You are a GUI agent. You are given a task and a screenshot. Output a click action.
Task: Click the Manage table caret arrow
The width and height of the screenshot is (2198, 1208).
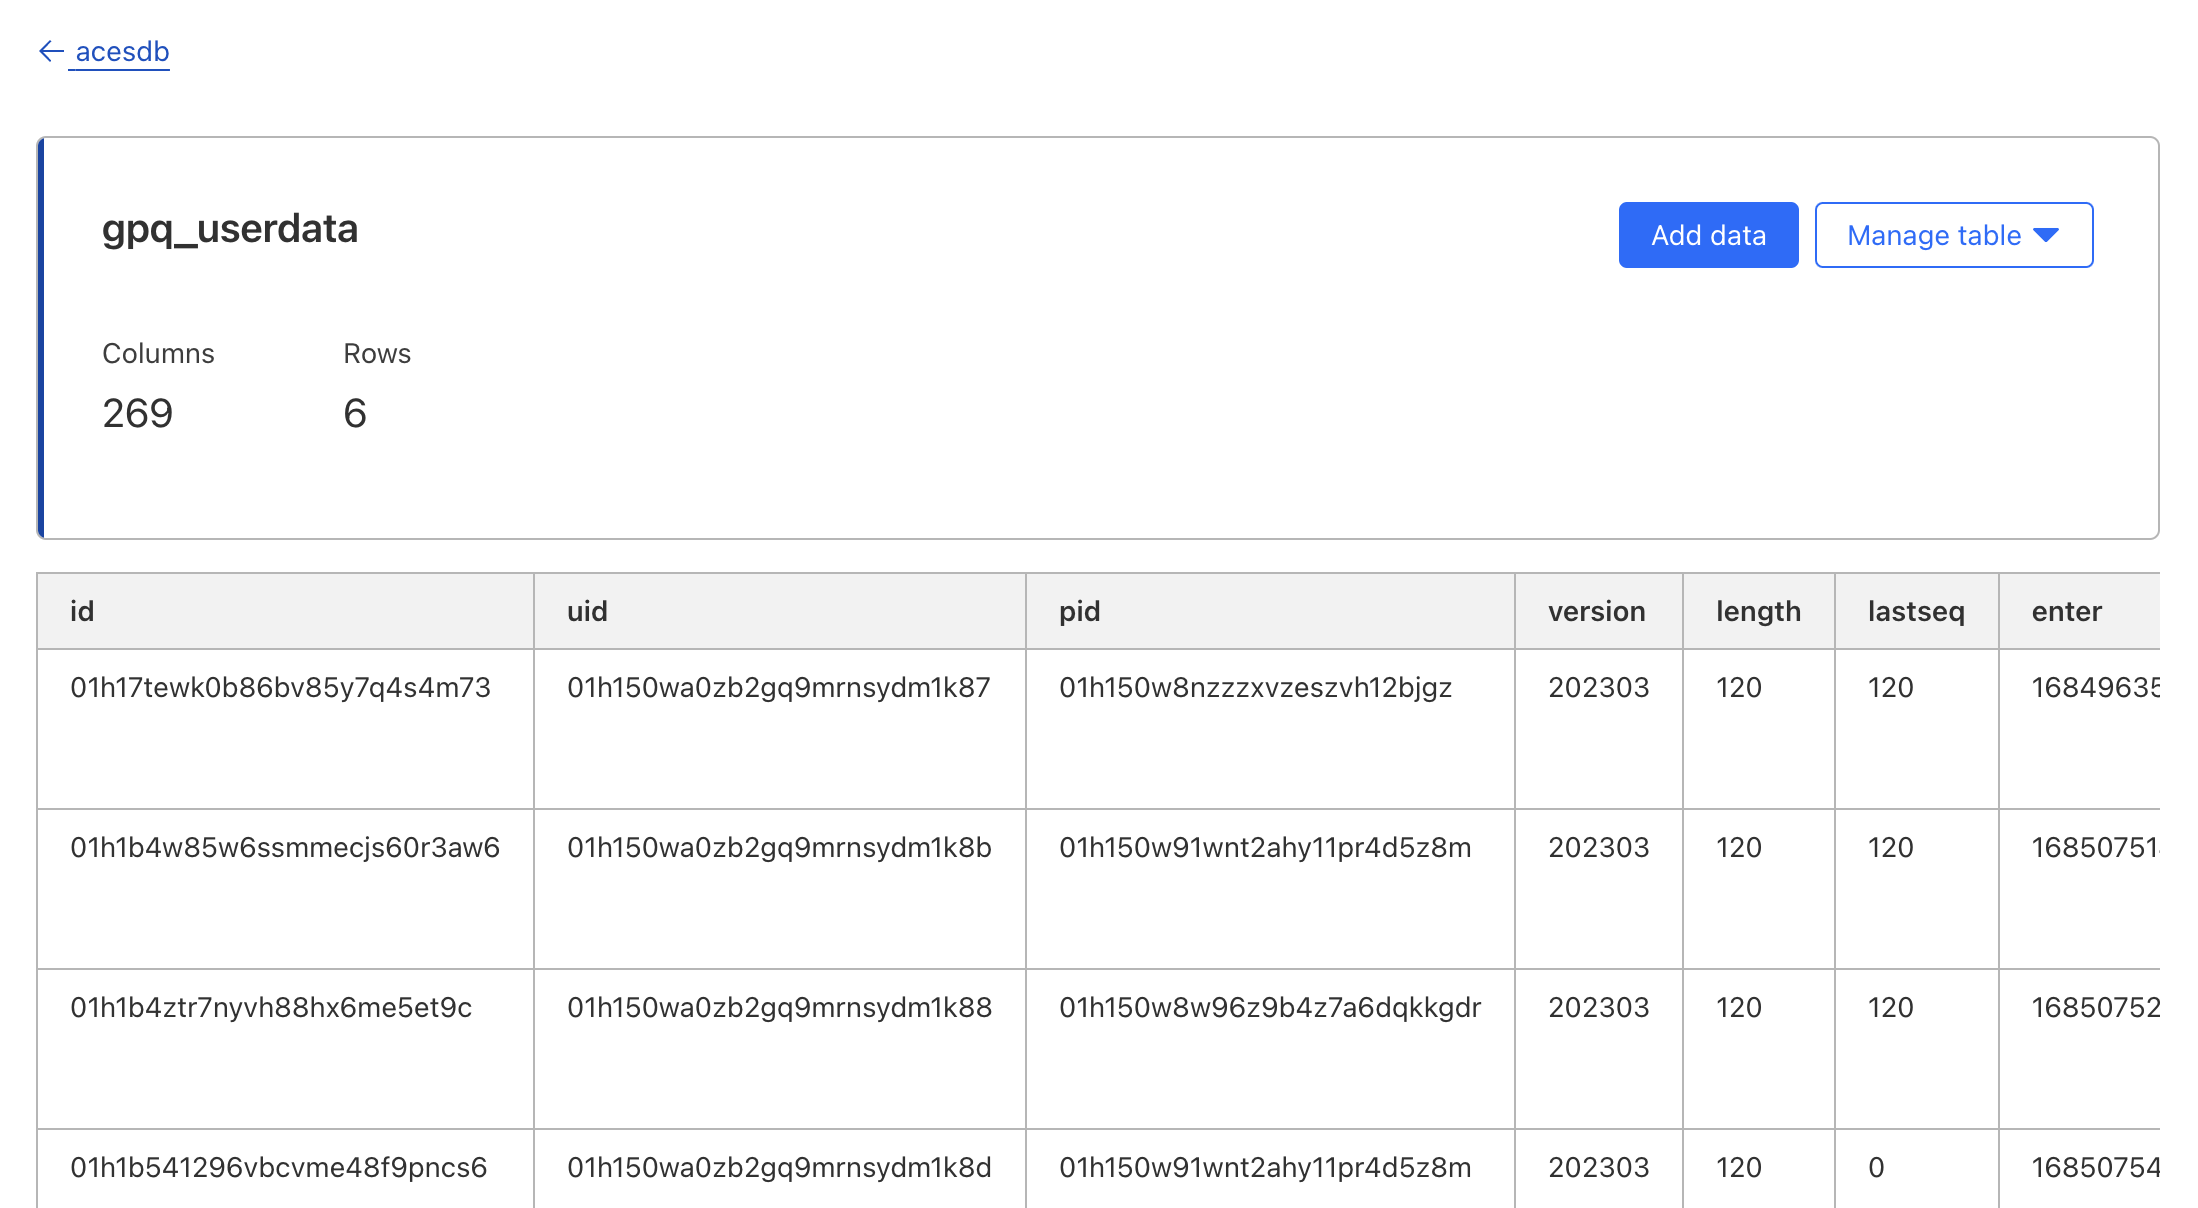pyautogui.click(x=2046, y=235)
